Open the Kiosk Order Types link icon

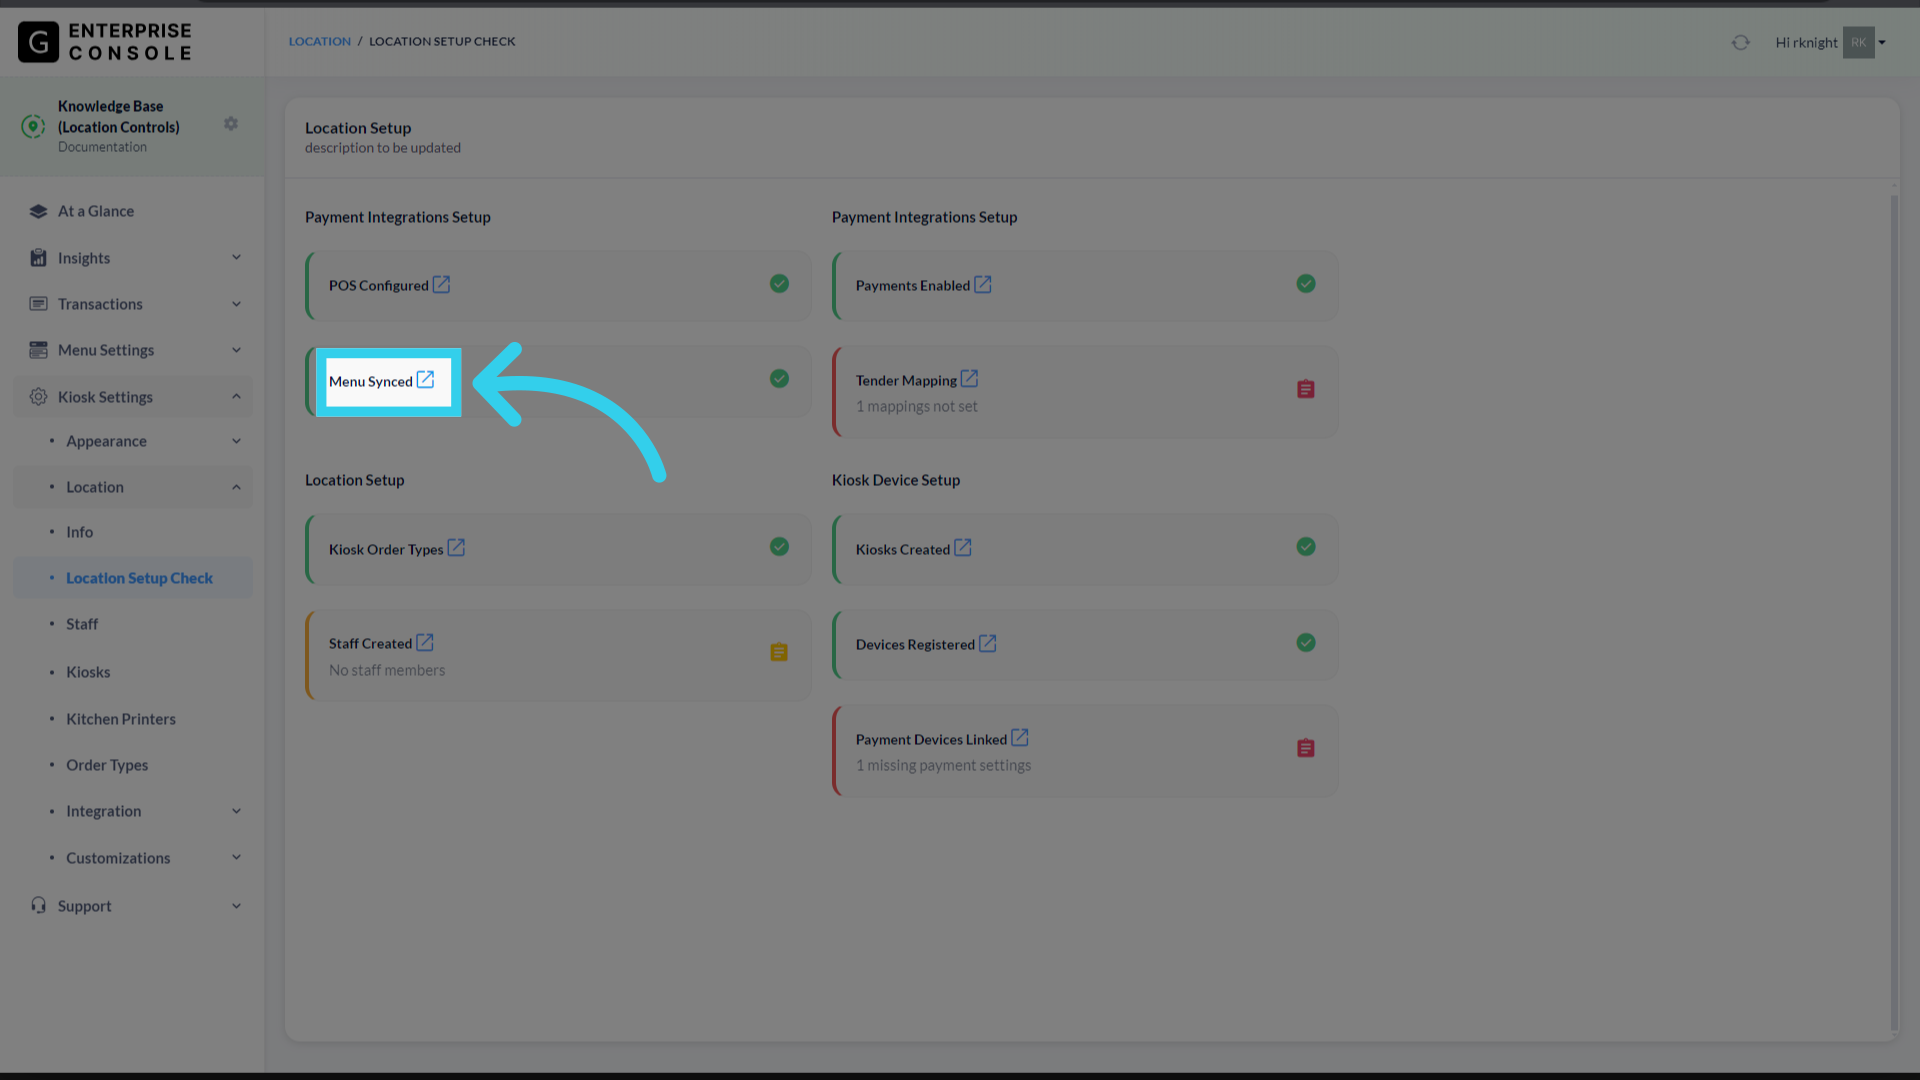click(x=456, y=548)
